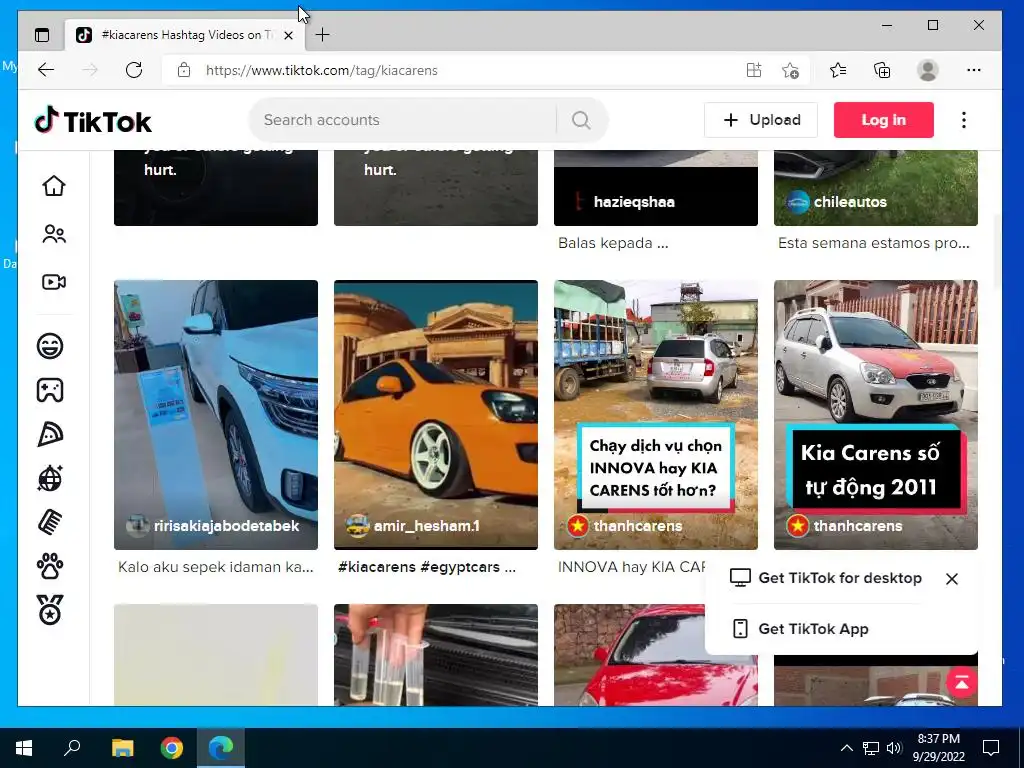The height and width of the screenshot is (768, 1024).
Task: Click the Upload button
Action: [x=761, y=120]
